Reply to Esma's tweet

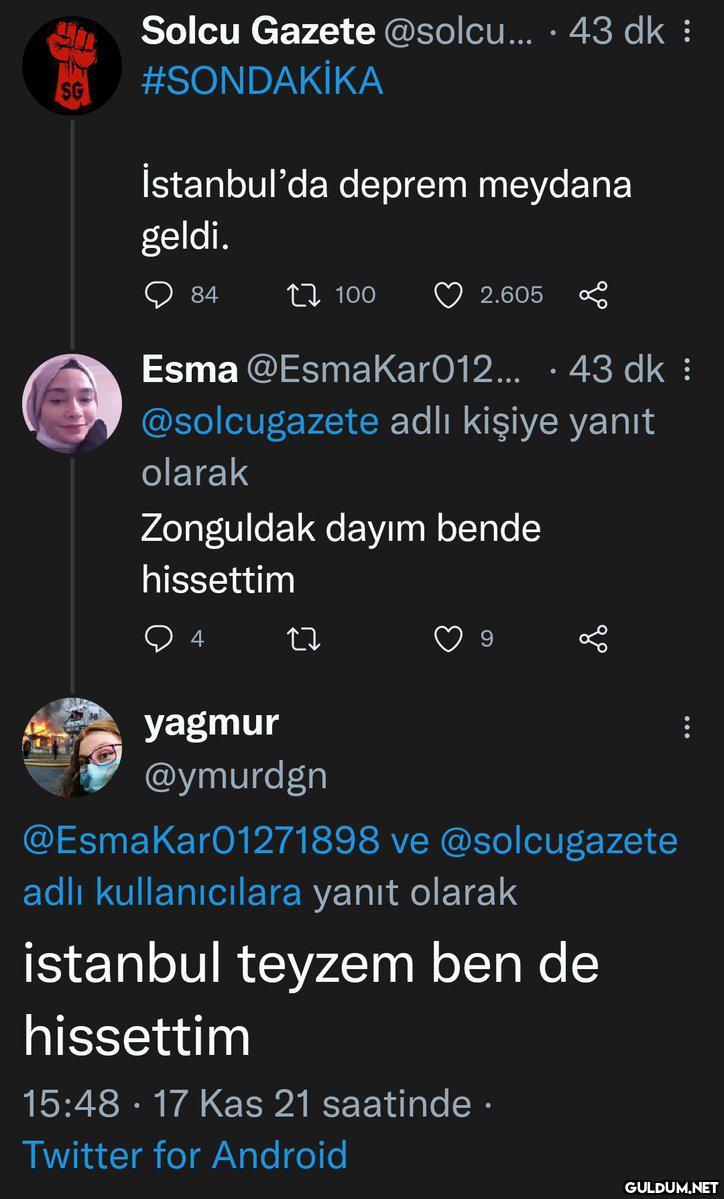[x=160, y=638]
